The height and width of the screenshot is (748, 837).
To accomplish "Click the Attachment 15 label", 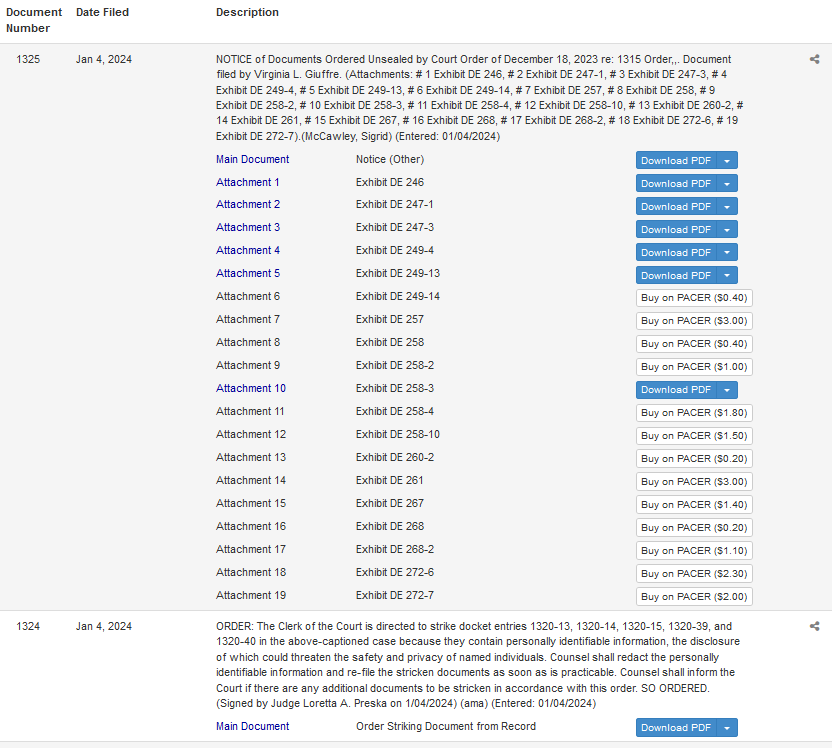I will [x=251, y=503].
